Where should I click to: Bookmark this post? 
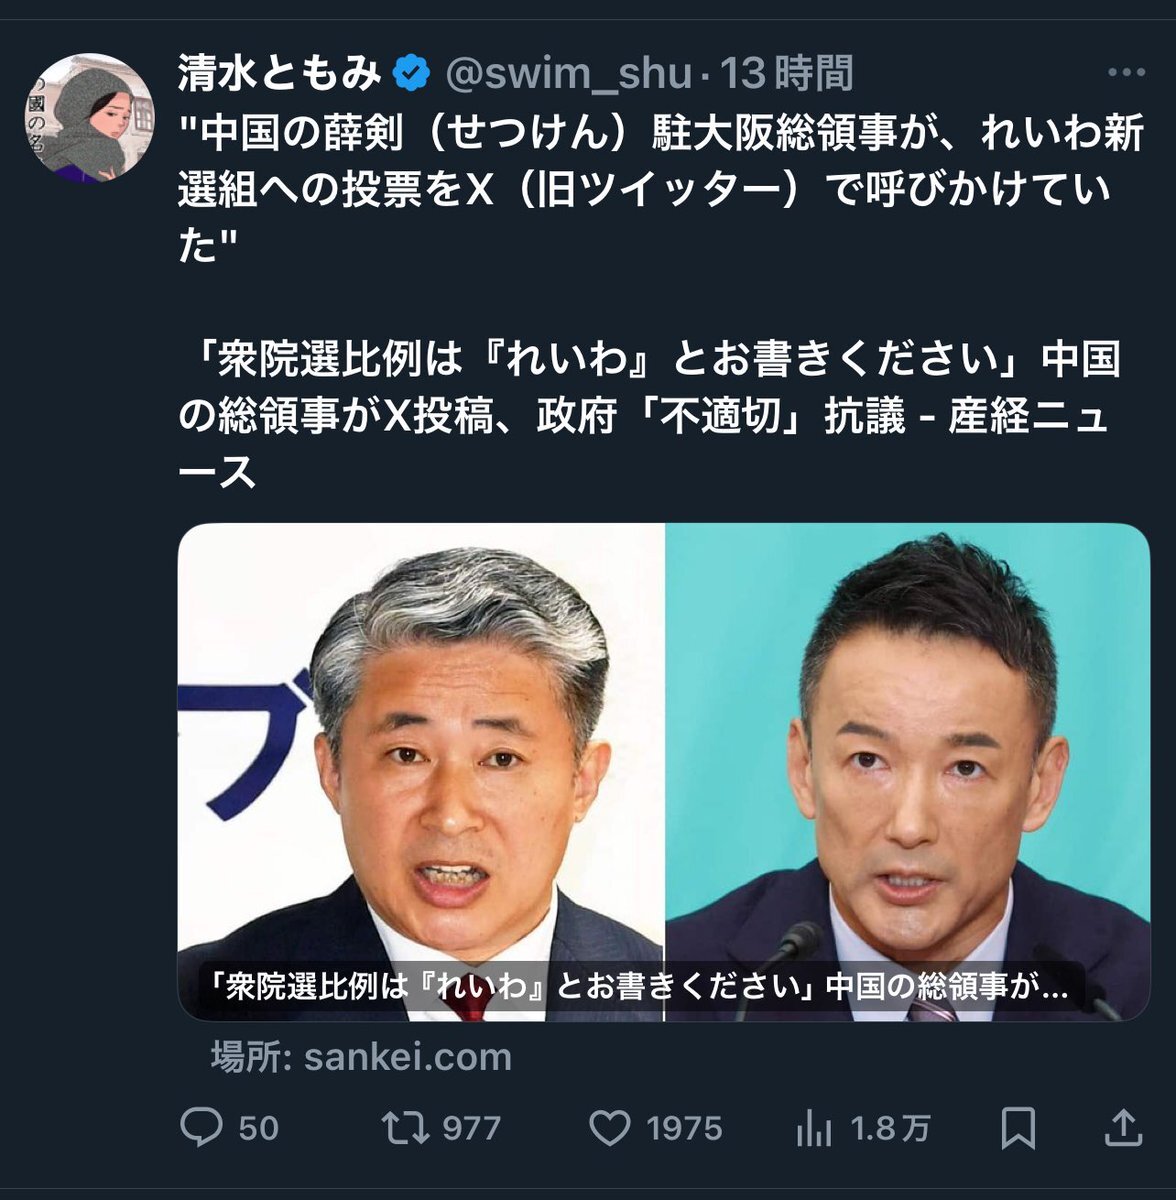tap(1018, 1128)
